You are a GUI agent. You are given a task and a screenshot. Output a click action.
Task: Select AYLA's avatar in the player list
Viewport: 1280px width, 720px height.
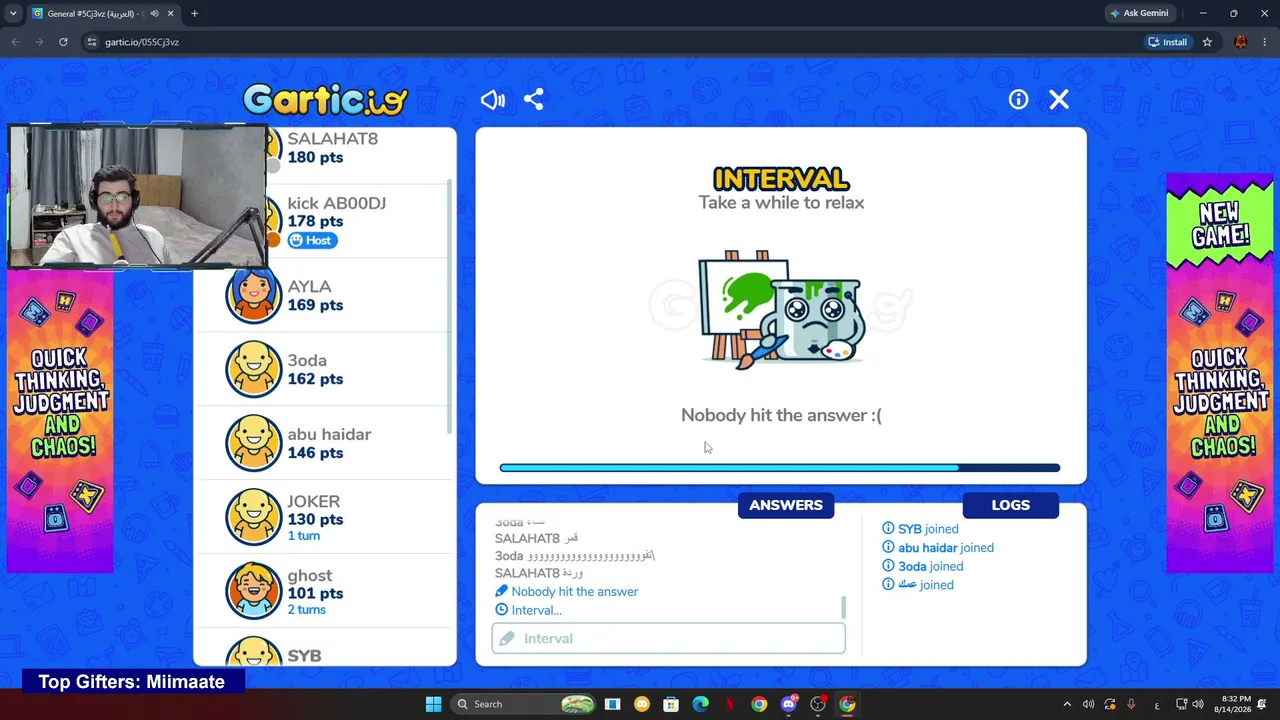click(x=254, y=295)
